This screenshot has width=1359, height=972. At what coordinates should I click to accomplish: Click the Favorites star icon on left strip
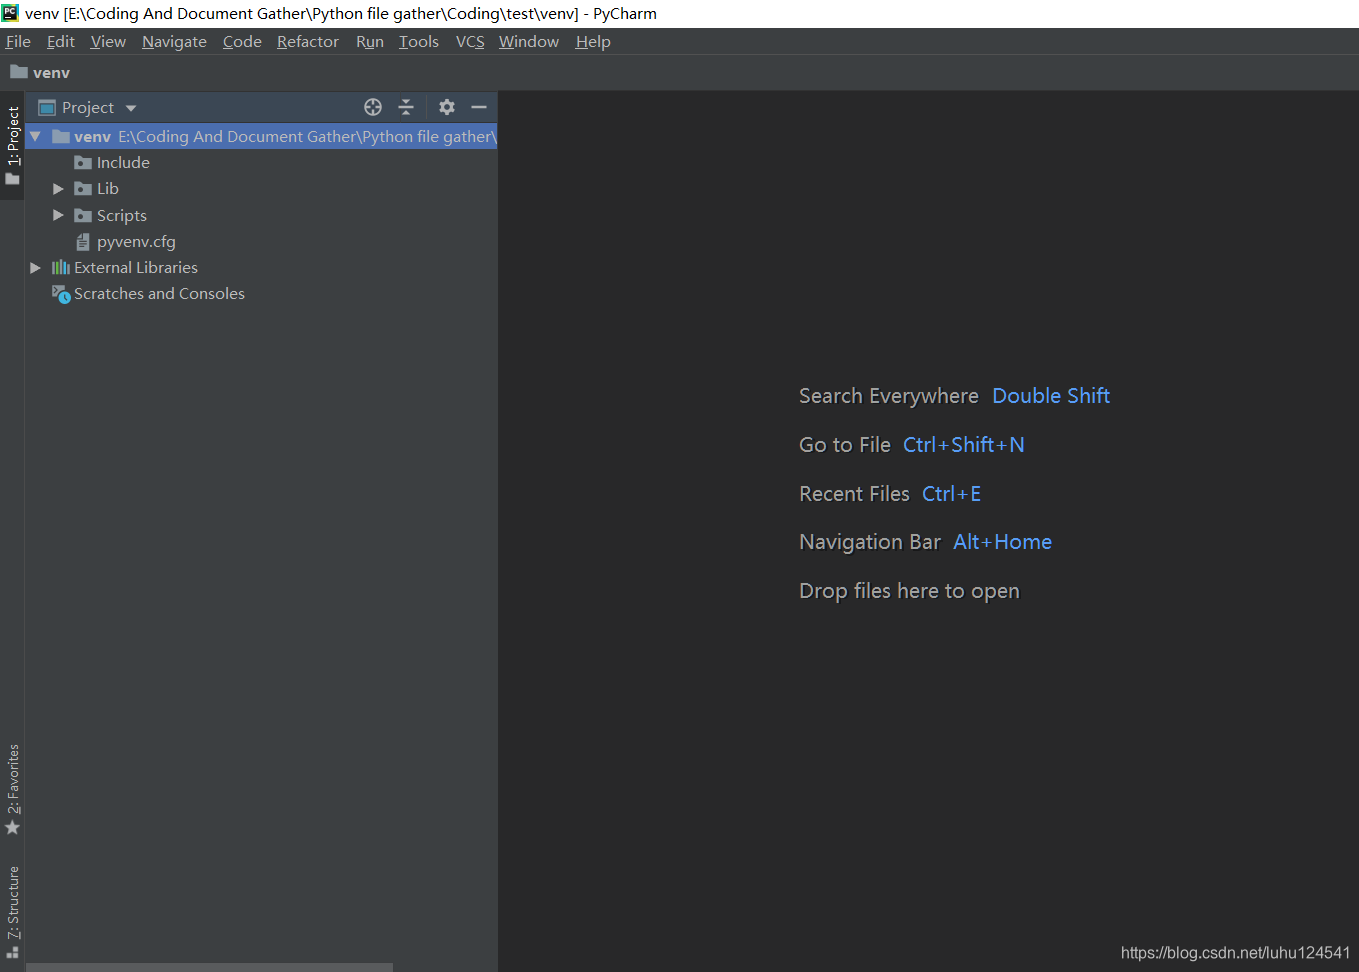[x=12, y=828]
